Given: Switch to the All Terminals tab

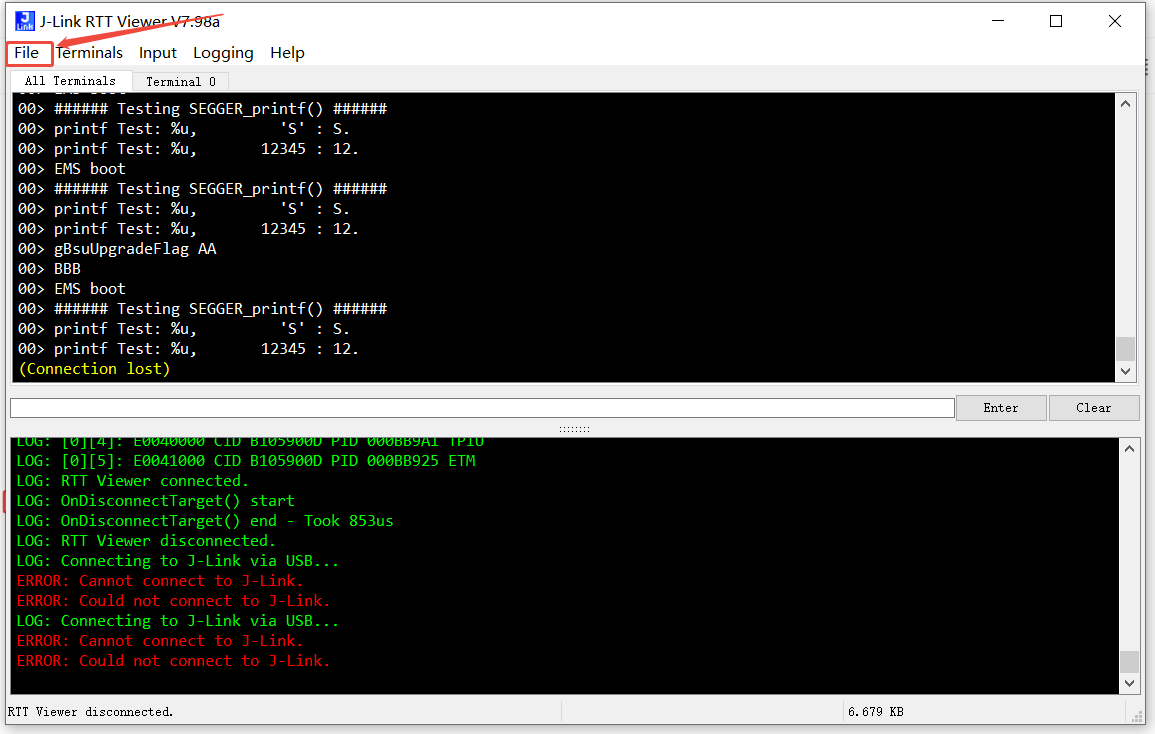Looking at the screenshot, I should coord(71,81).
